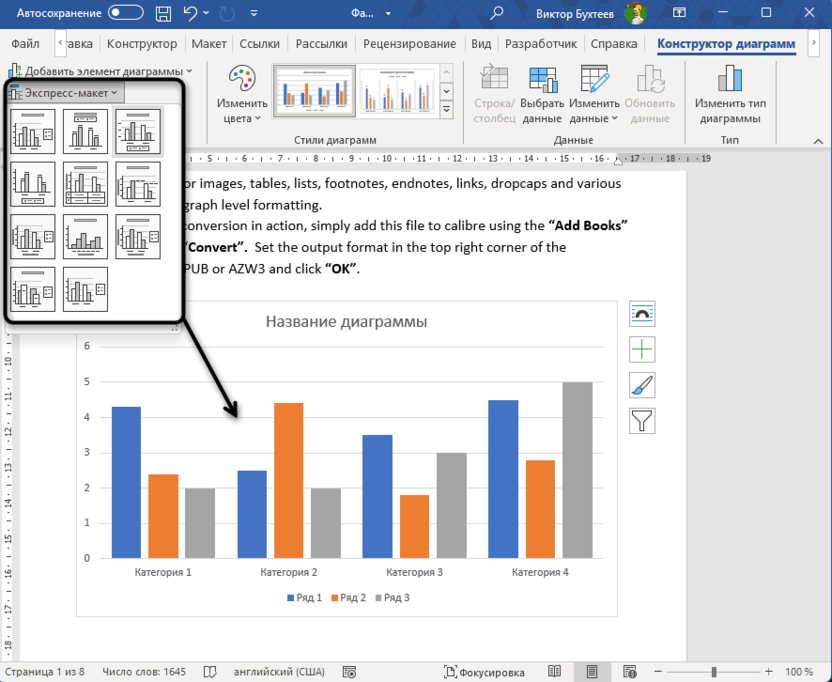The width and height of the screenshot is (832, 682).
Task: Move the zoom slider handle
Action: pyautogui.click(x=714, y=672)
